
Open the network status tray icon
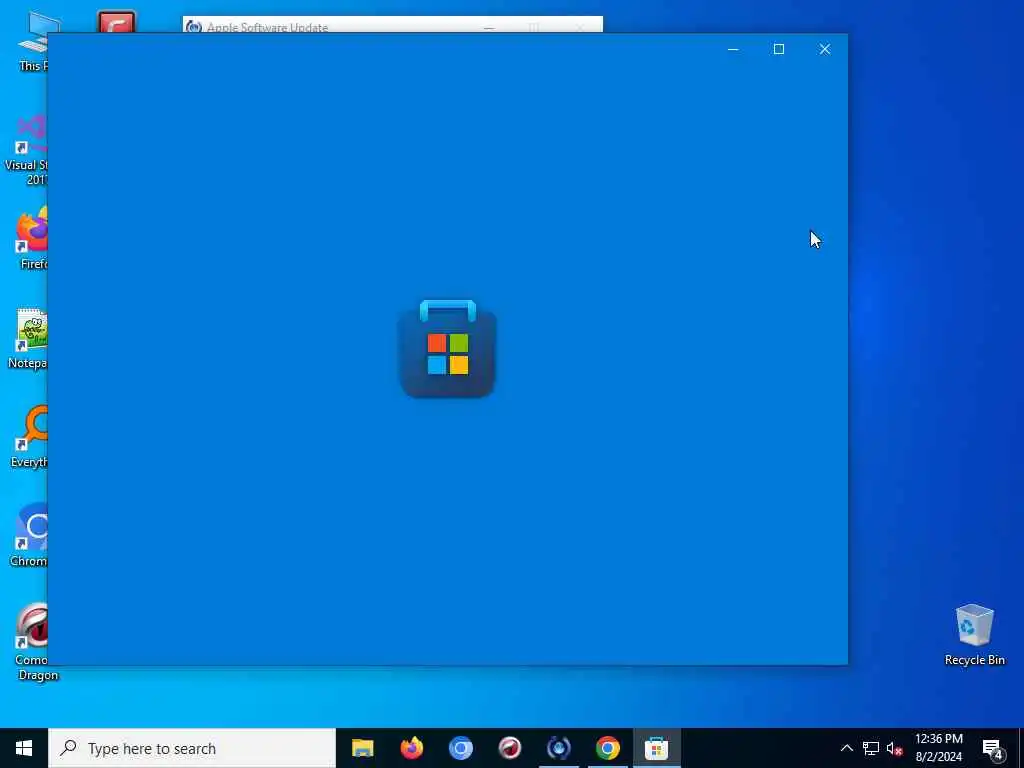coord(871,748)
